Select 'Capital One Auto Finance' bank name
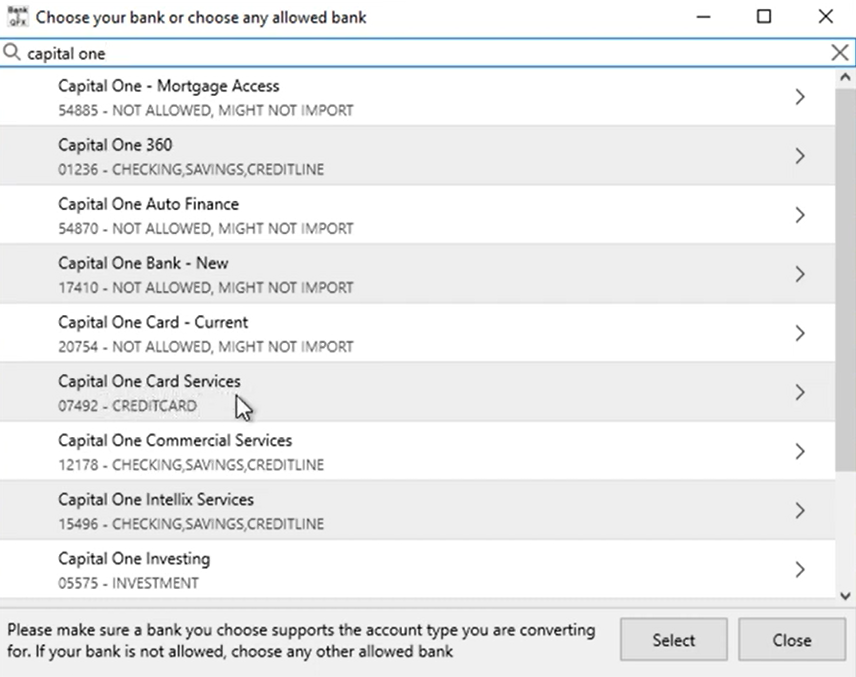 [x=148, y=204]
